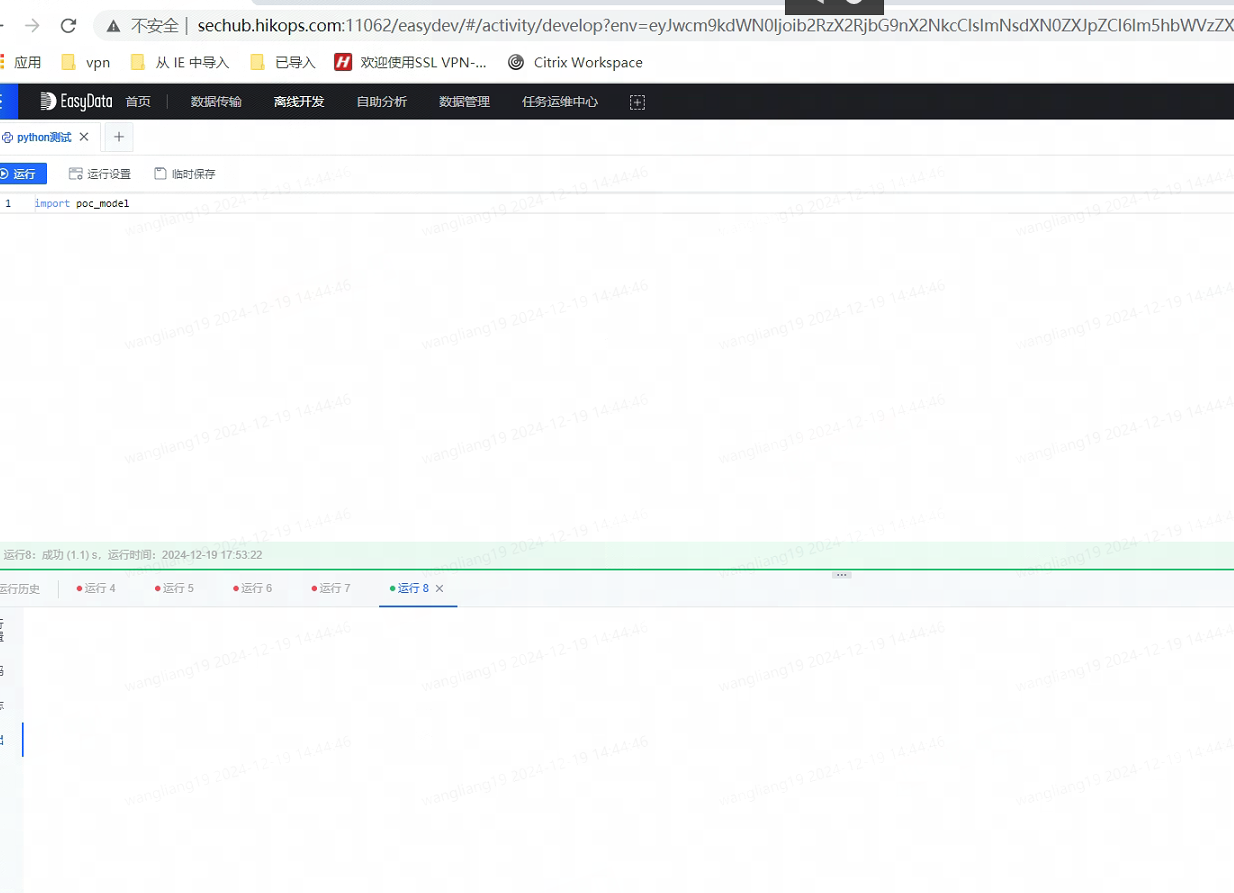
Task: Click 临时保存 to save temporarily
Action: pos(185,174)
